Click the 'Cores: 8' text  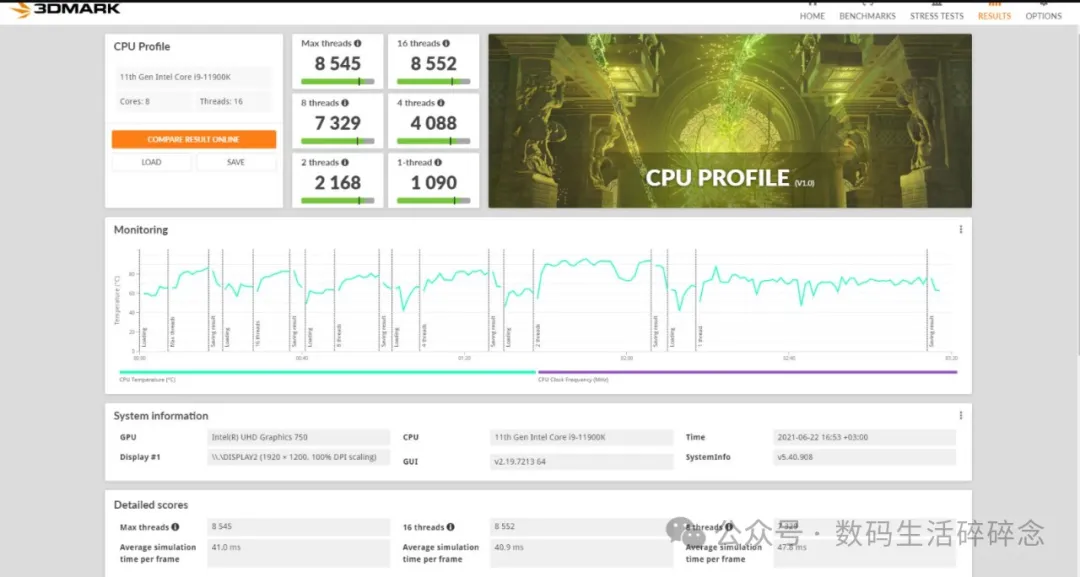[x=134, y=101]
